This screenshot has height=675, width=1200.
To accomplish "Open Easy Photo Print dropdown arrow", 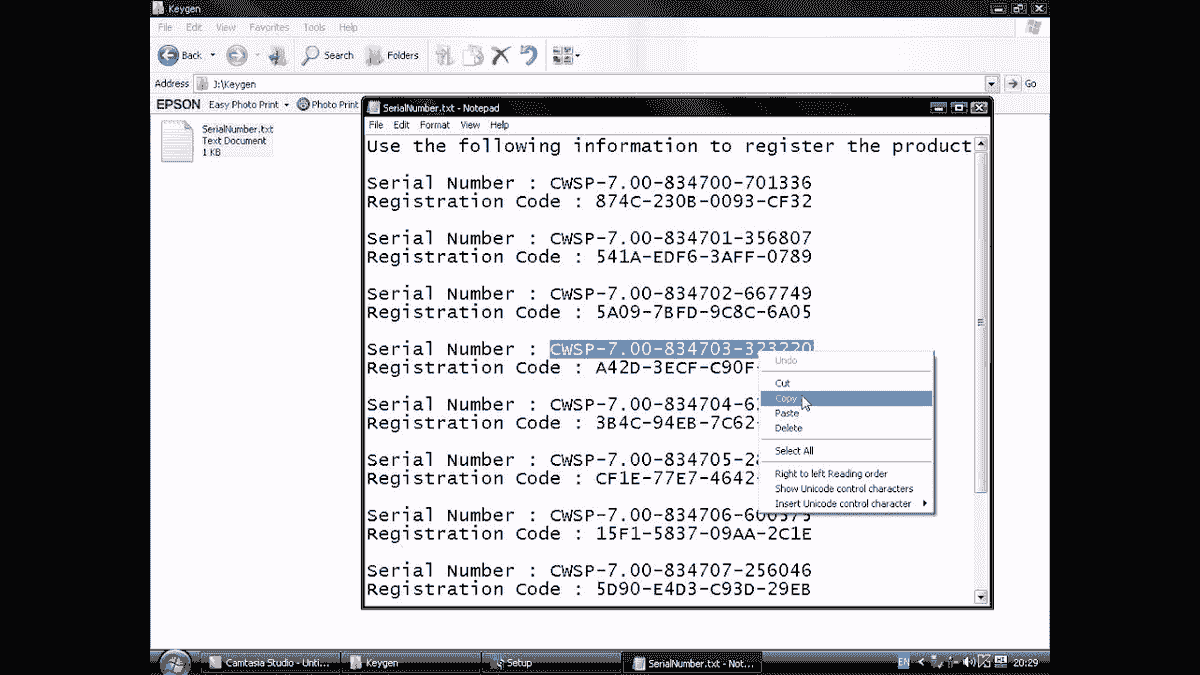I will pos(286,105).
